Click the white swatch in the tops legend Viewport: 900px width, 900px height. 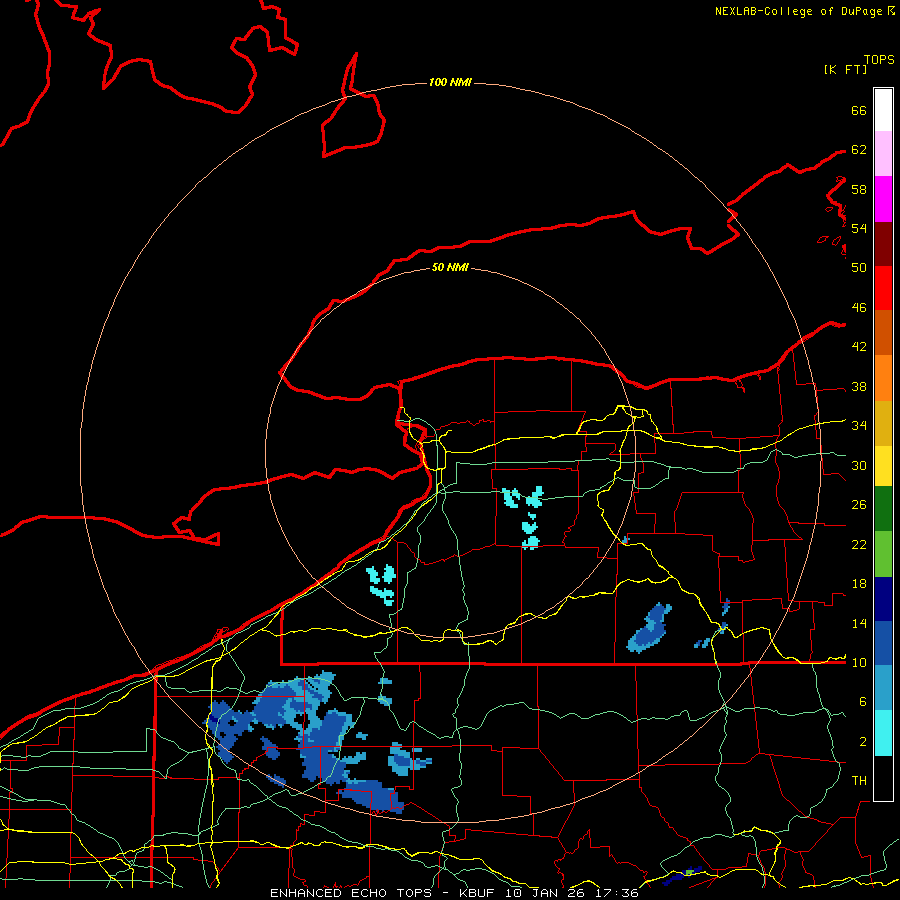[883, 110]
